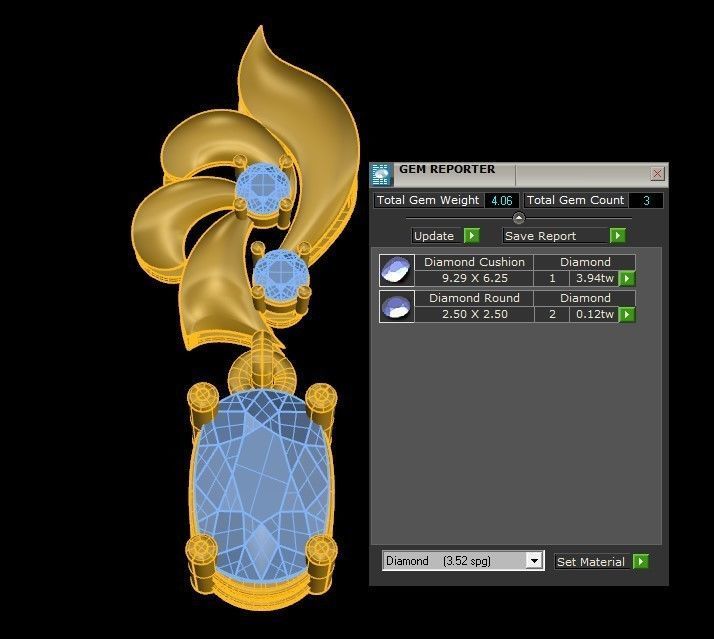This screenshot has width=714, height=639.
Task: Click the 3.94tw weight cell
Action: point(594,278)
